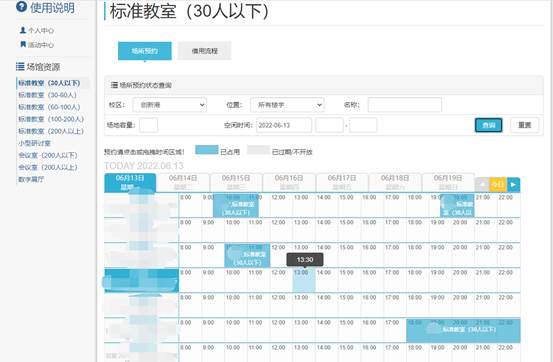Open the 2022-06-13 date picker field
553x362 pixels.
(x=284, y=125)
